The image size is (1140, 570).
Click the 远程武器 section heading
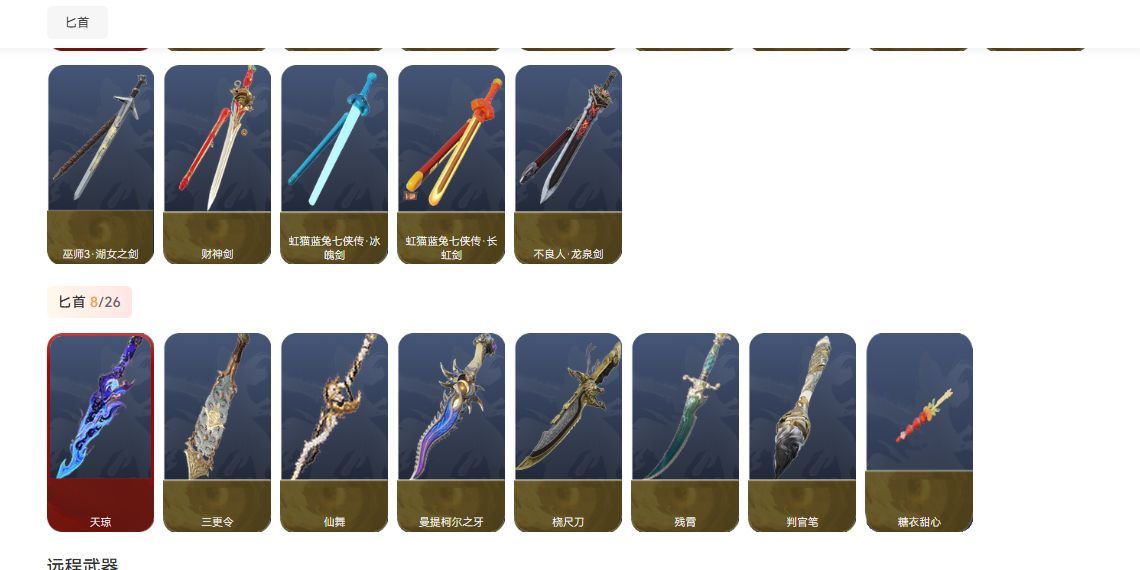[x=82, y=563]
